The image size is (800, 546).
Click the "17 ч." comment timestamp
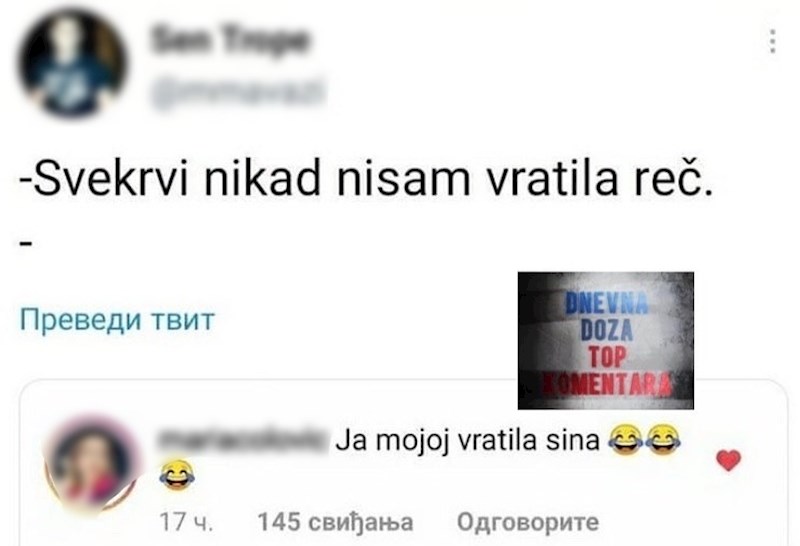[x=186, y=522]
